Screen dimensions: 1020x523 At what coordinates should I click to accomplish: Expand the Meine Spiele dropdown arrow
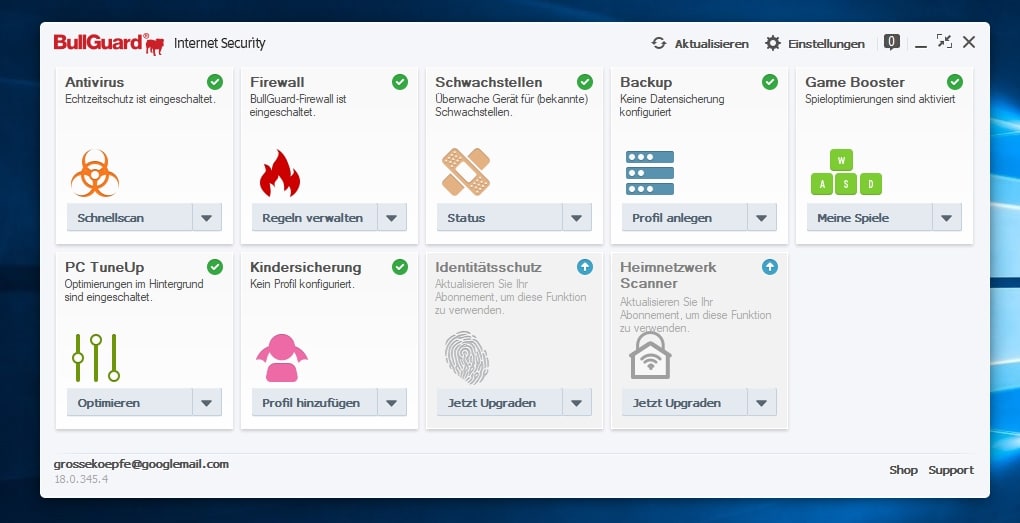point(947,218)
